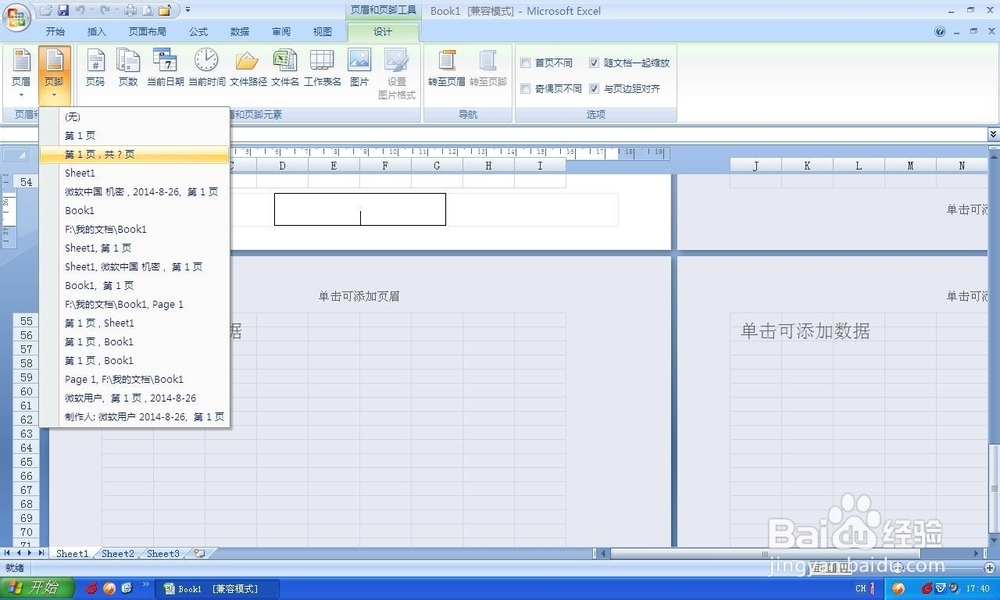Toggle 首页不同 (different first page) checkbox

526,62
